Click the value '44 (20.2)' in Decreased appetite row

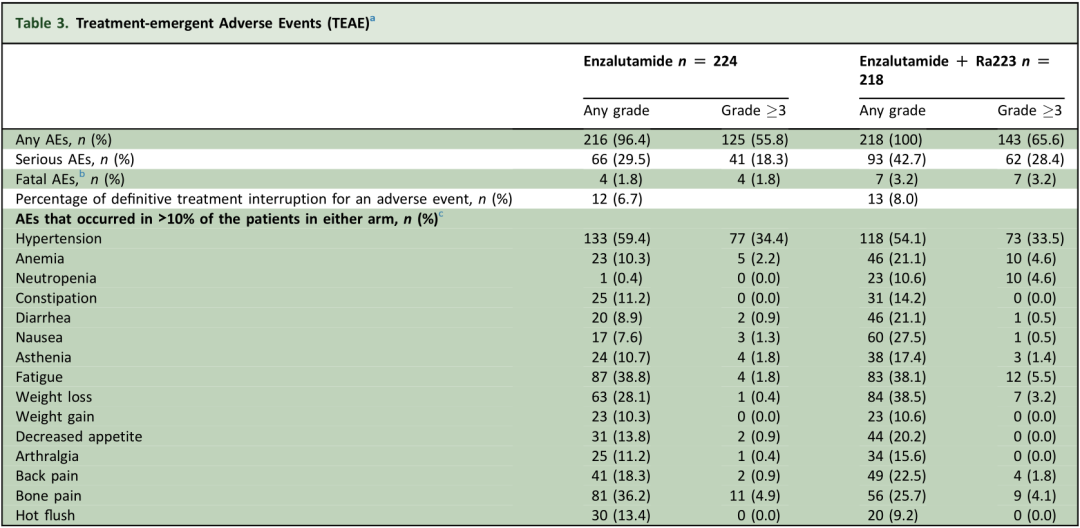(x=895, y=436)
